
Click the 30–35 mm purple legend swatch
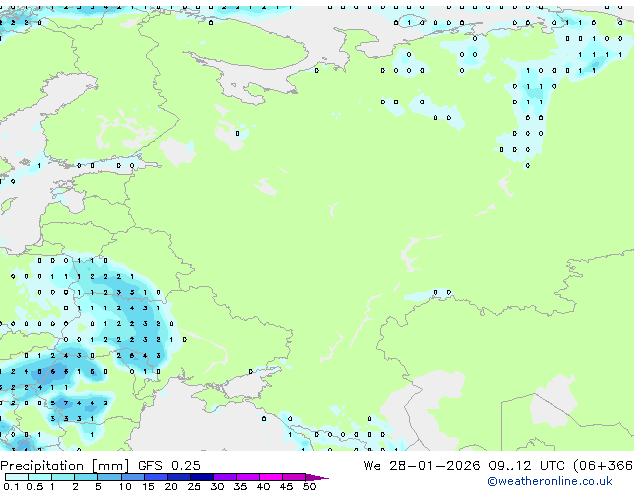225,477
